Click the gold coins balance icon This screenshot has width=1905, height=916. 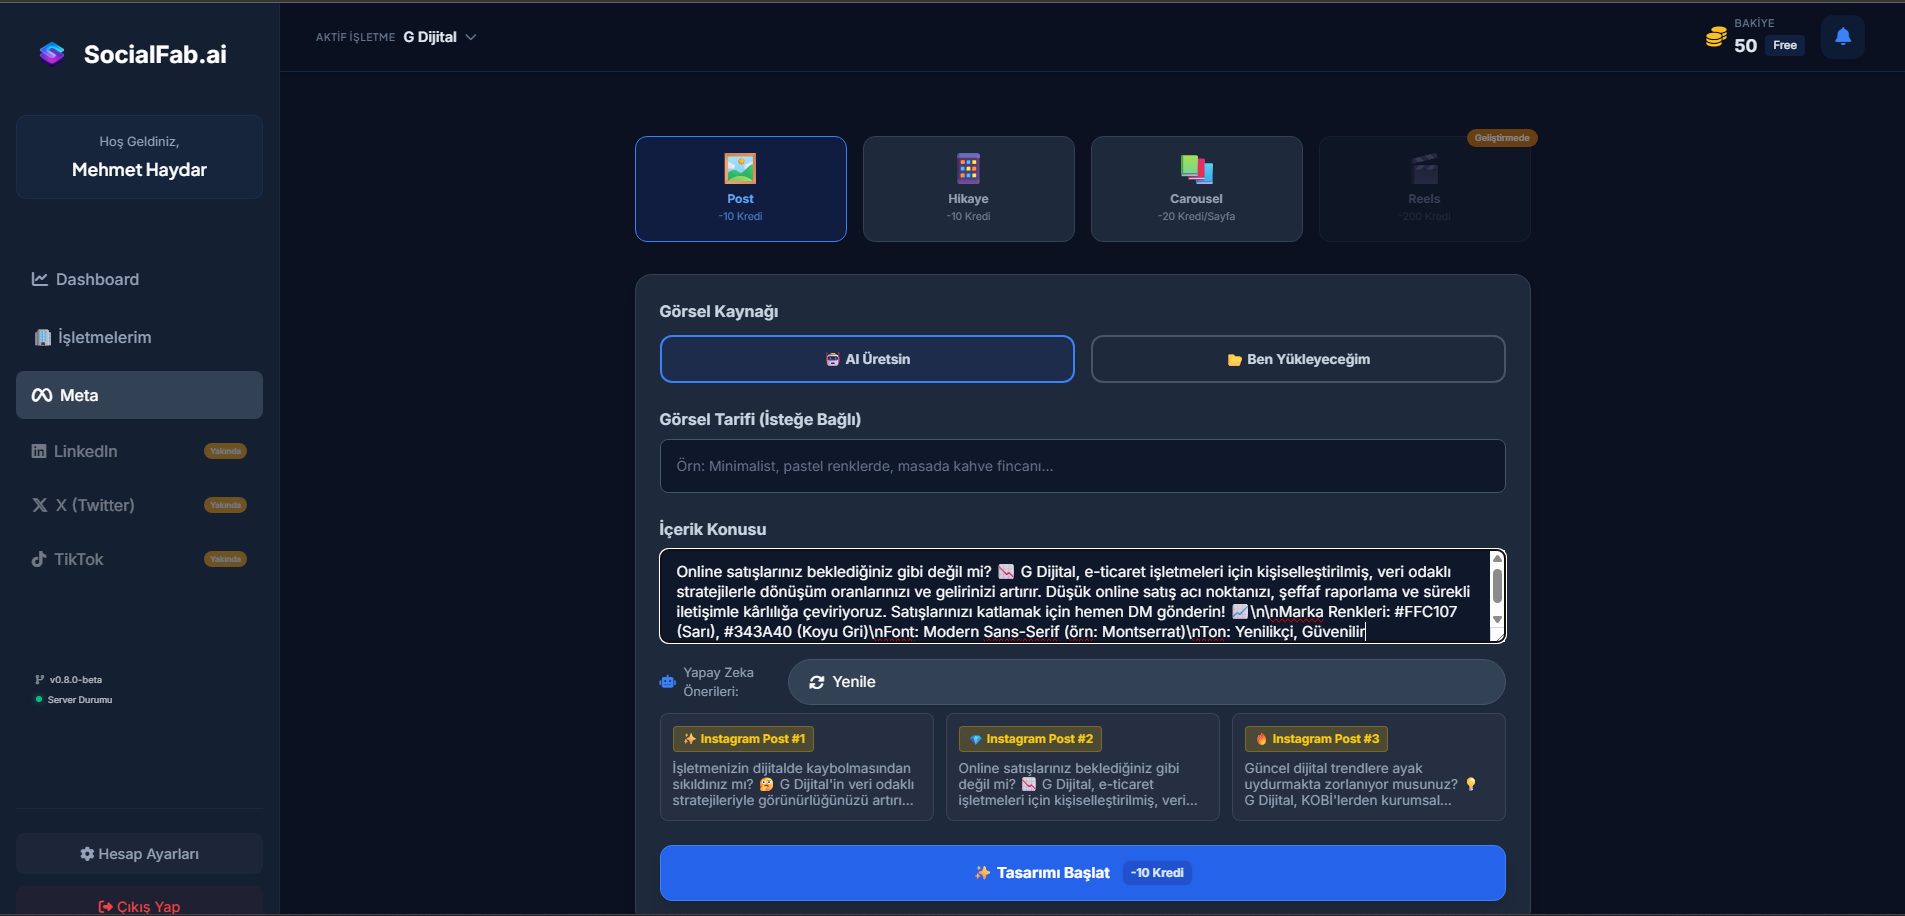(x=1716, y=38)
